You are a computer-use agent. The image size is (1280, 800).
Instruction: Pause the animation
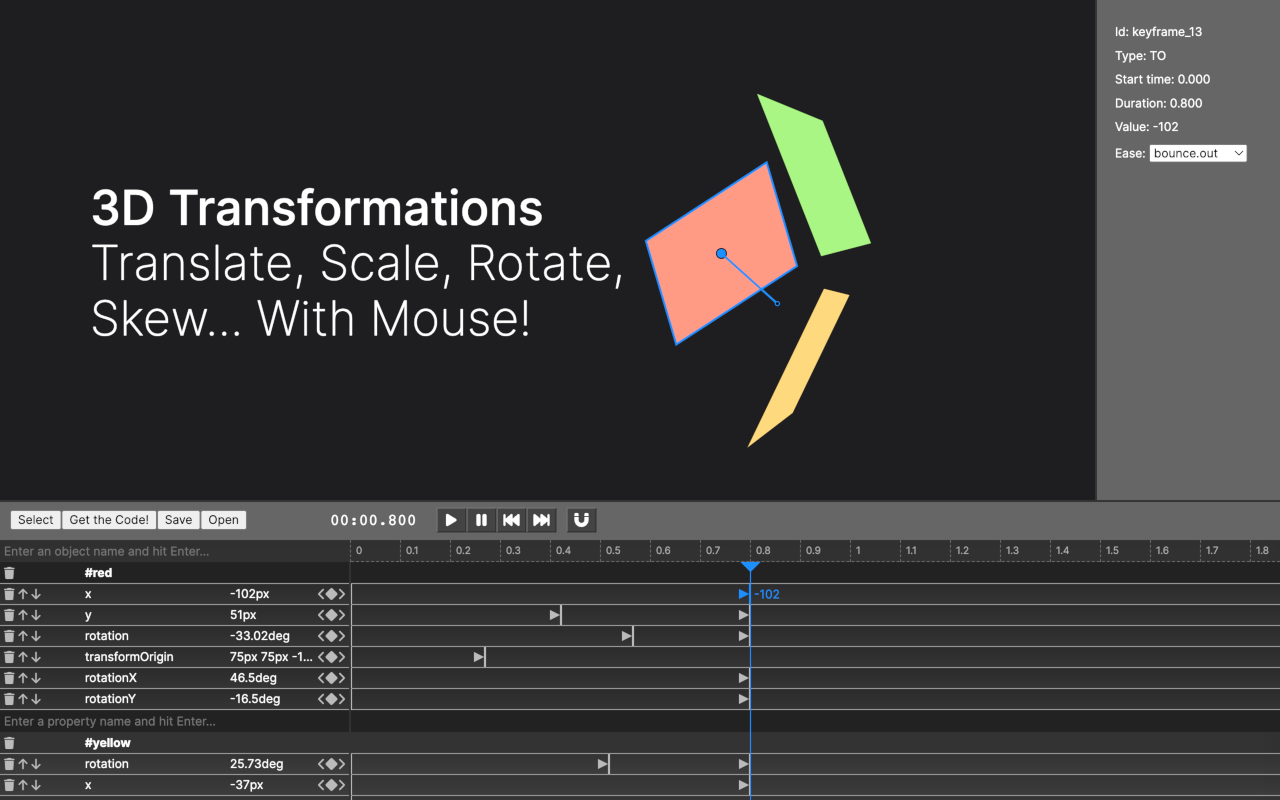pos(482,520)
